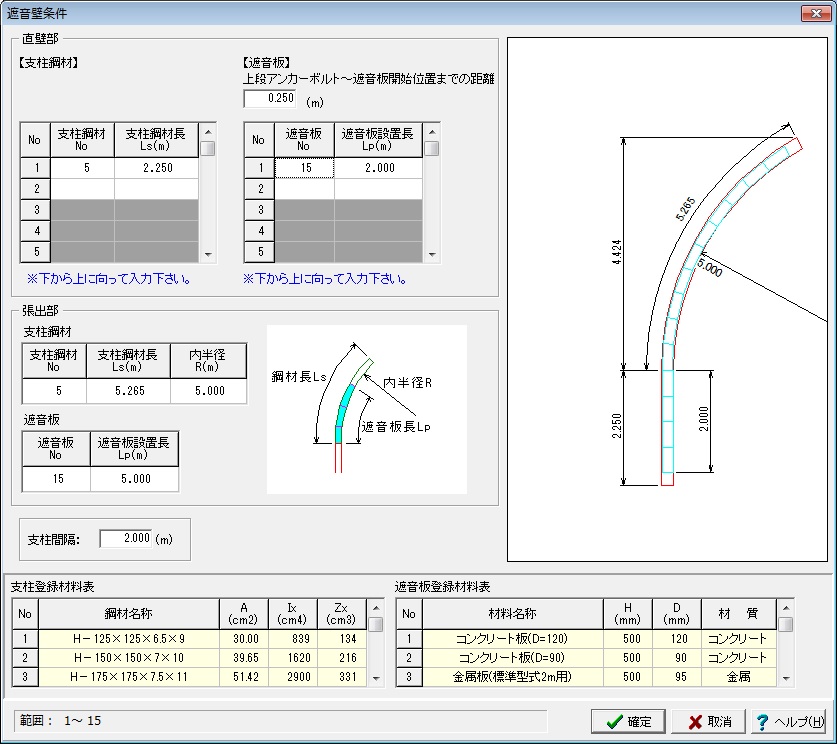837x744 pixels.
Task: Select 支柱鋼材 No cell value 5 in row 1
Action: click(82, 168)
